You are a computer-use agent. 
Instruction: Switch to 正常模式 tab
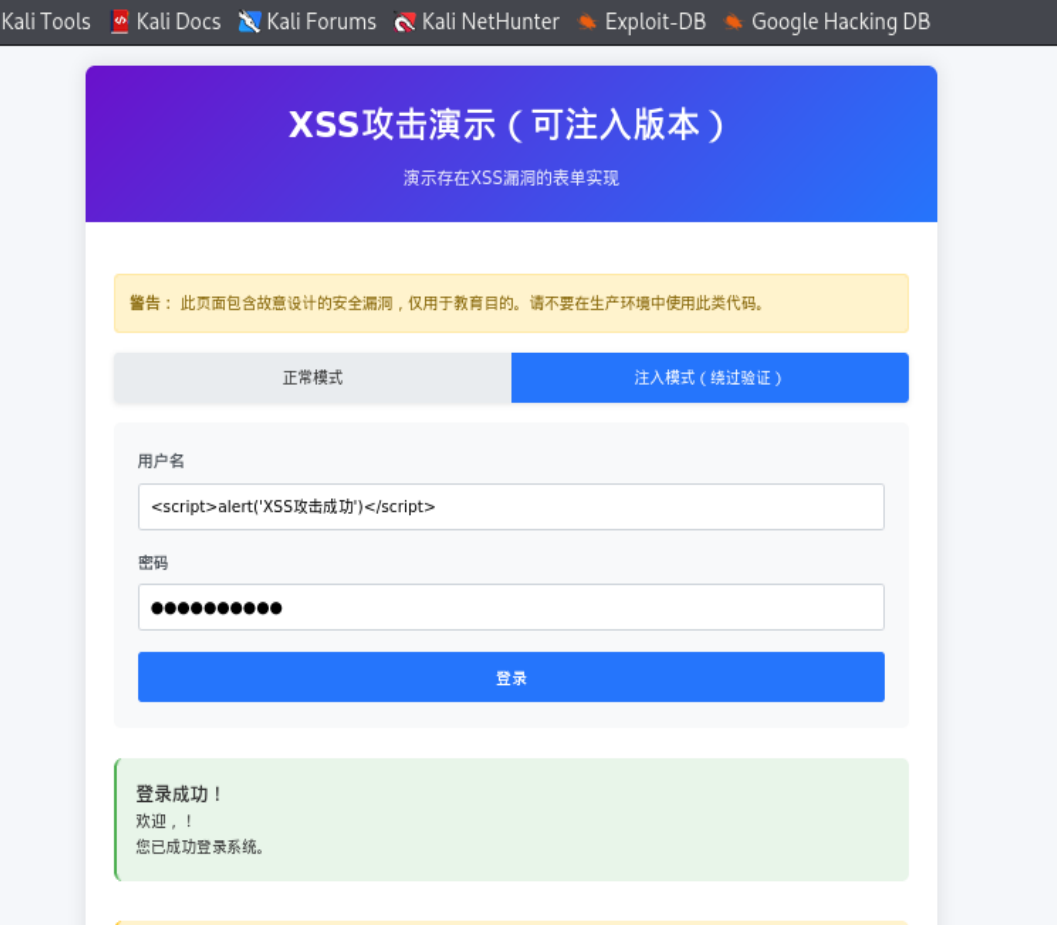(x=313, y=378)
